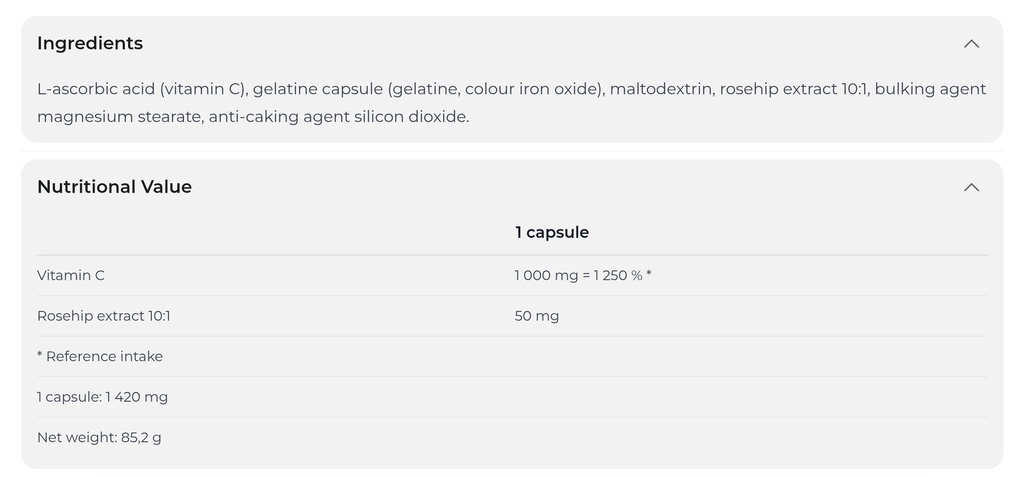Click the '* Reference intake' footnote
The height and width of the screenshot is (477, 1024).
point(100,356)
